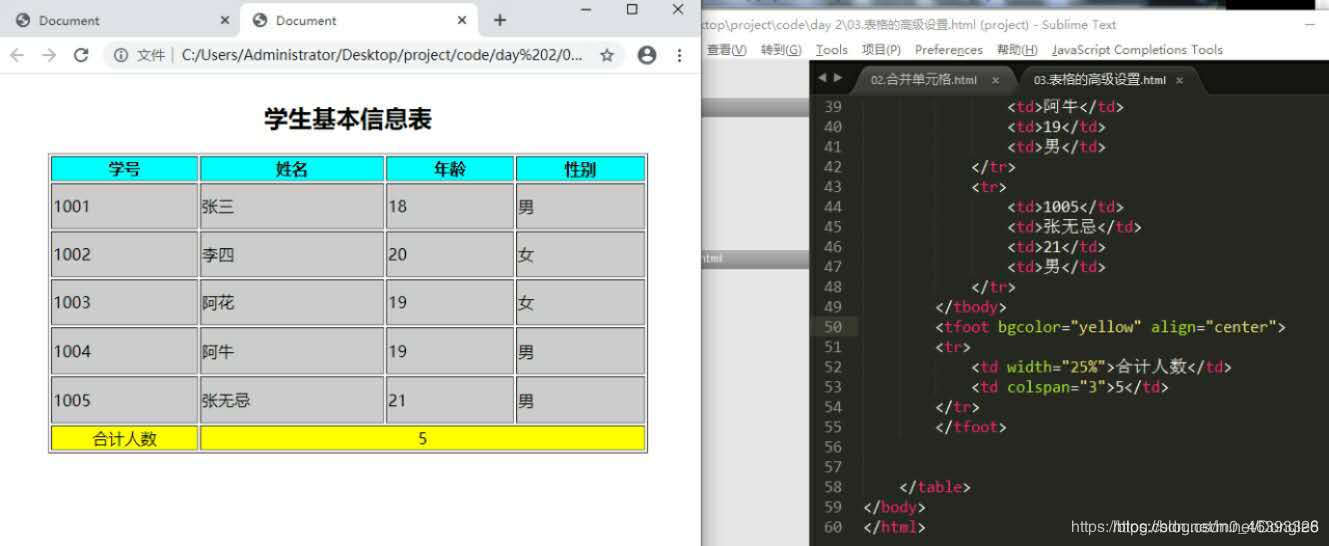
Task: View site information icon in address bar
Action: [121, 56]
